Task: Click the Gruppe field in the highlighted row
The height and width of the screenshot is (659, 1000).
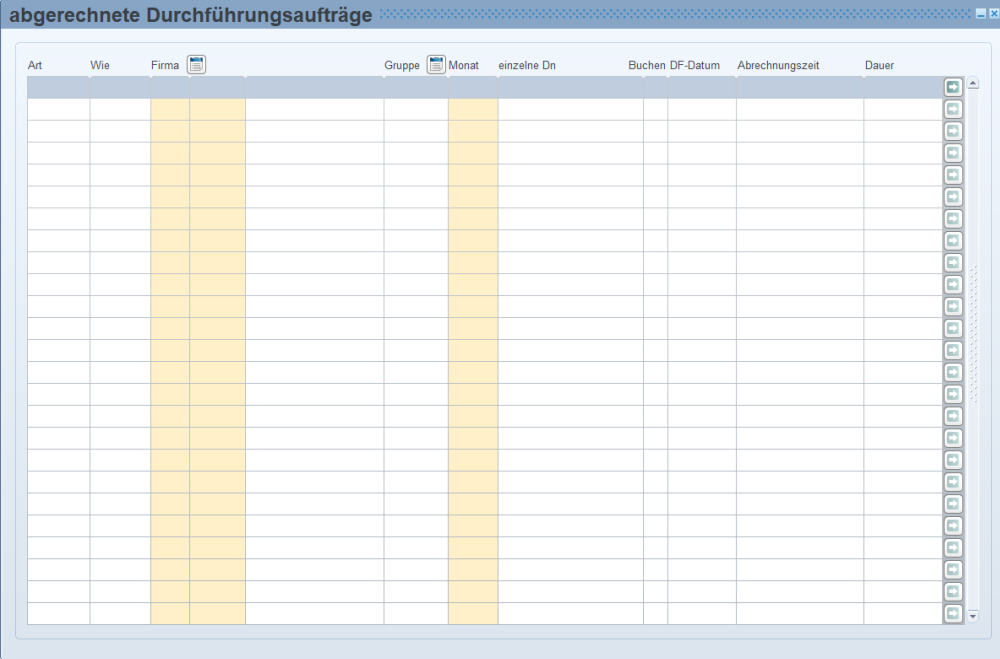Action: click(x=416, y=87)
